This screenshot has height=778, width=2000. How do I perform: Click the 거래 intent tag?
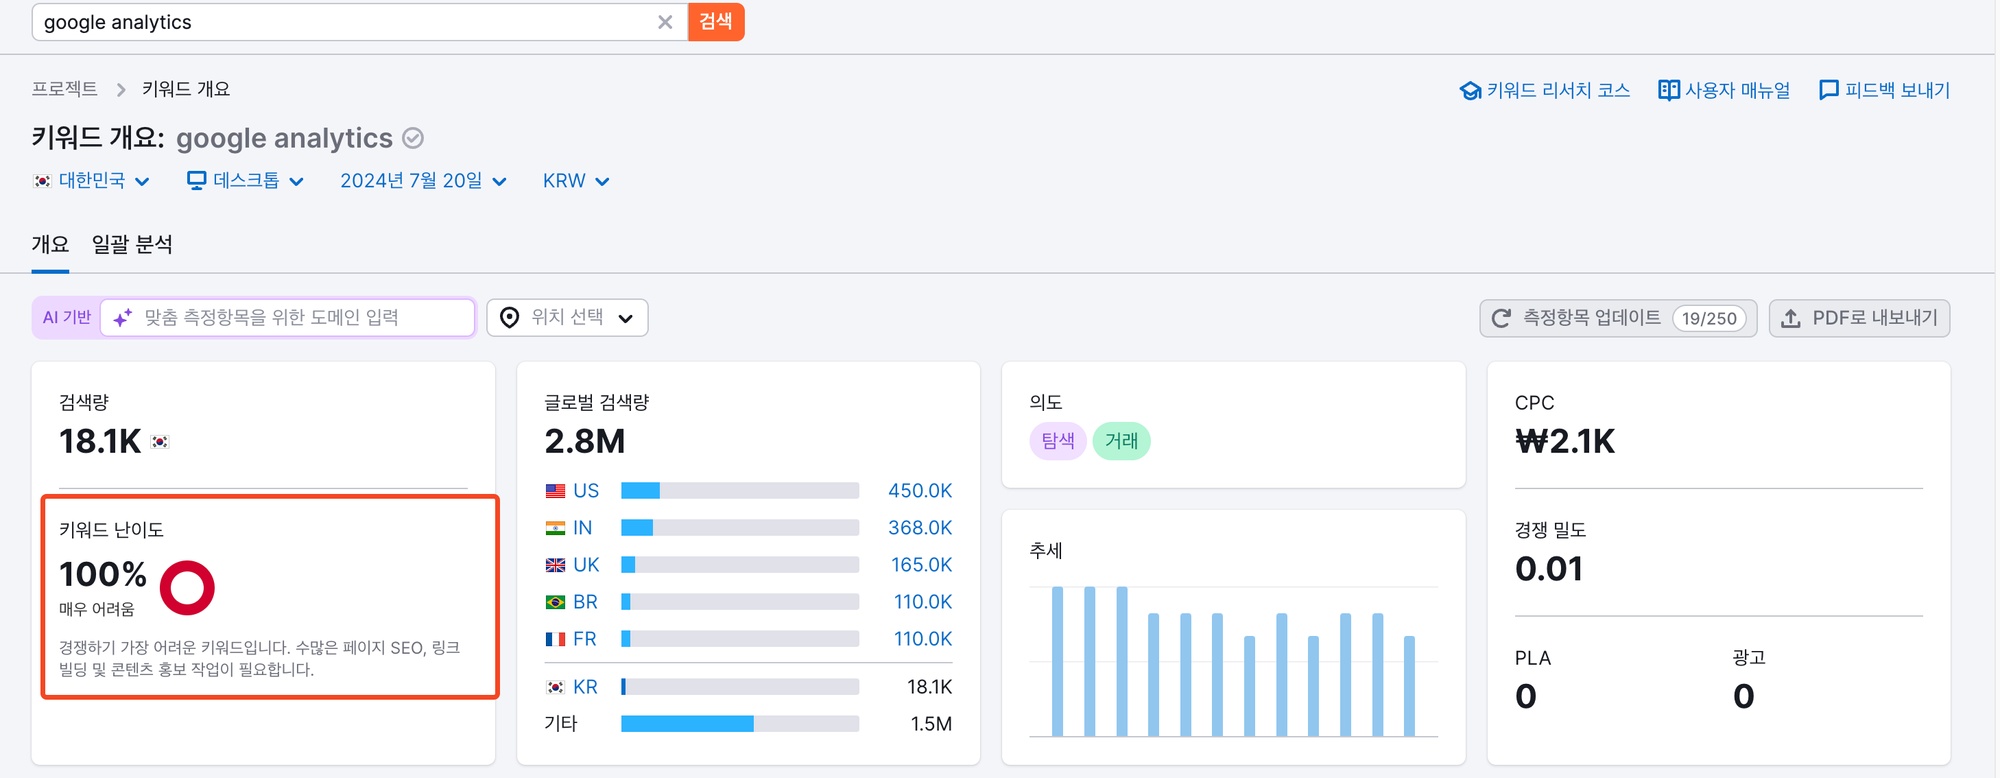pyautogui.click(x=1121, y=441)
